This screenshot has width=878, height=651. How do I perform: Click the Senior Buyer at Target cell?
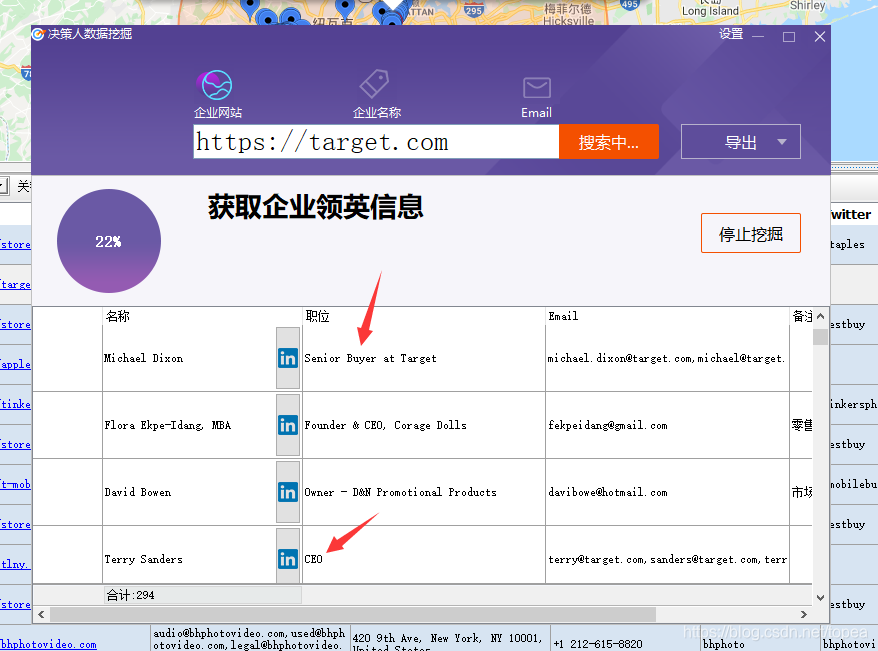point(423,358)
